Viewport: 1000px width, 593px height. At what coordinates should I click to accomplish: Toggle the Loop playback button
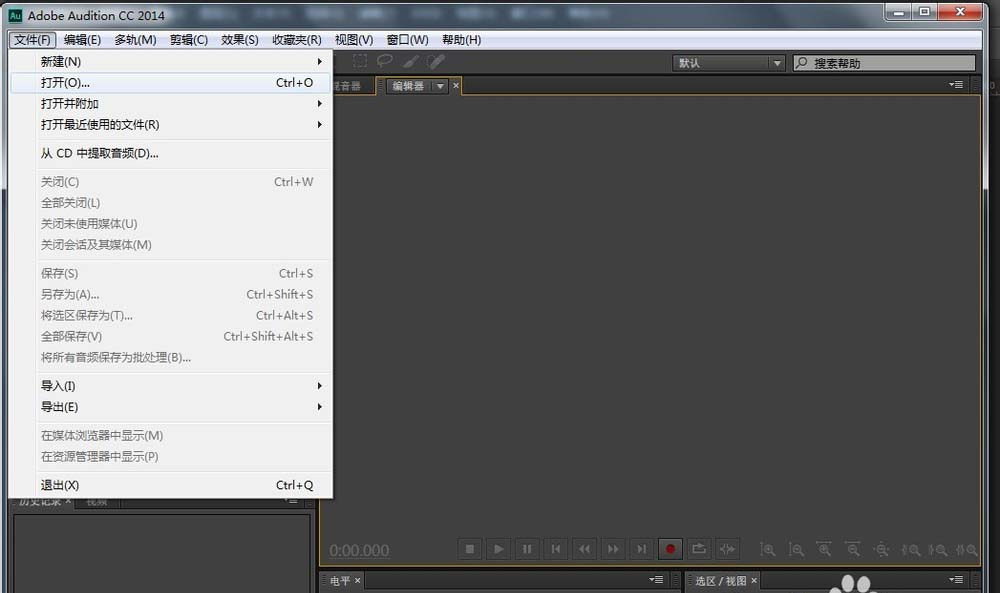coord(699,549)
